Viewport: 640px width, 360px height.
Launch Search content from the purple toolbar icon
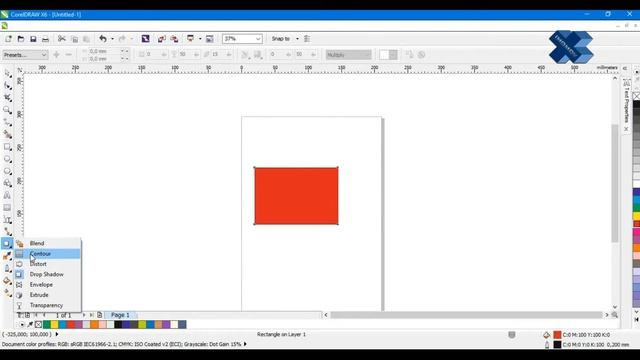tap(145, 39)
